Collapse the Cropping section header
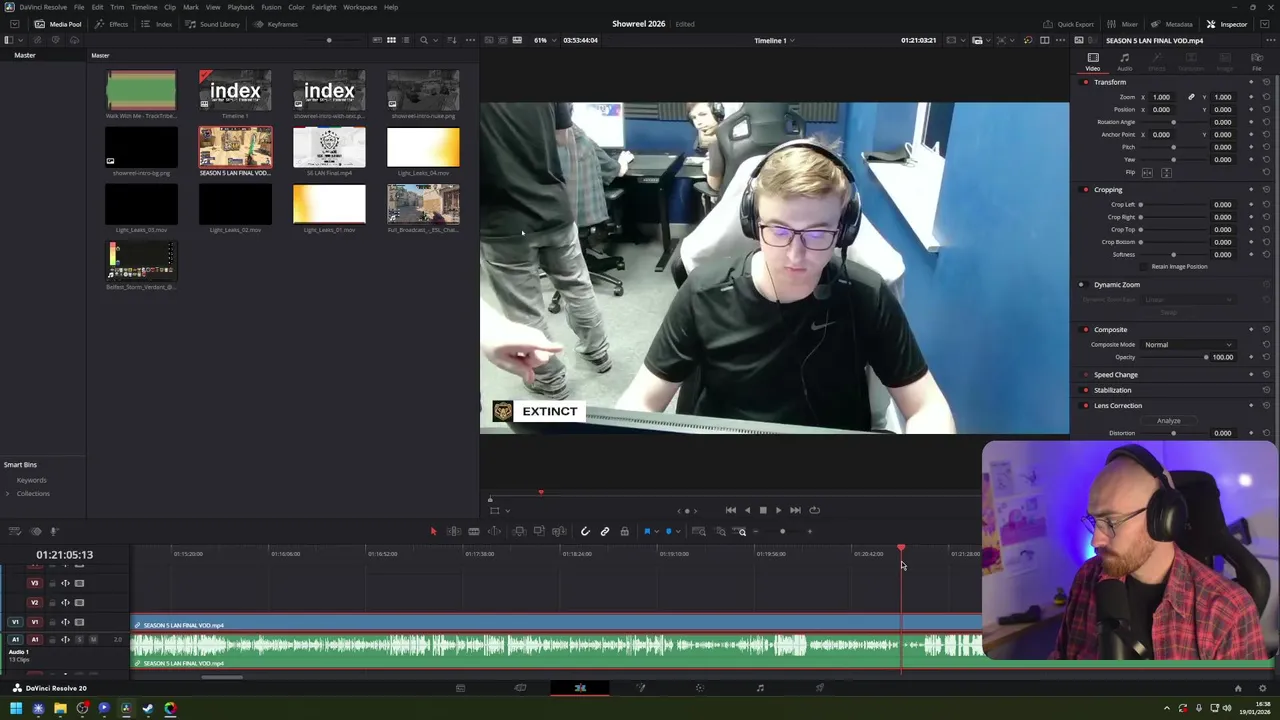Screen dimensions: 1280x720 pos(1108,189)
